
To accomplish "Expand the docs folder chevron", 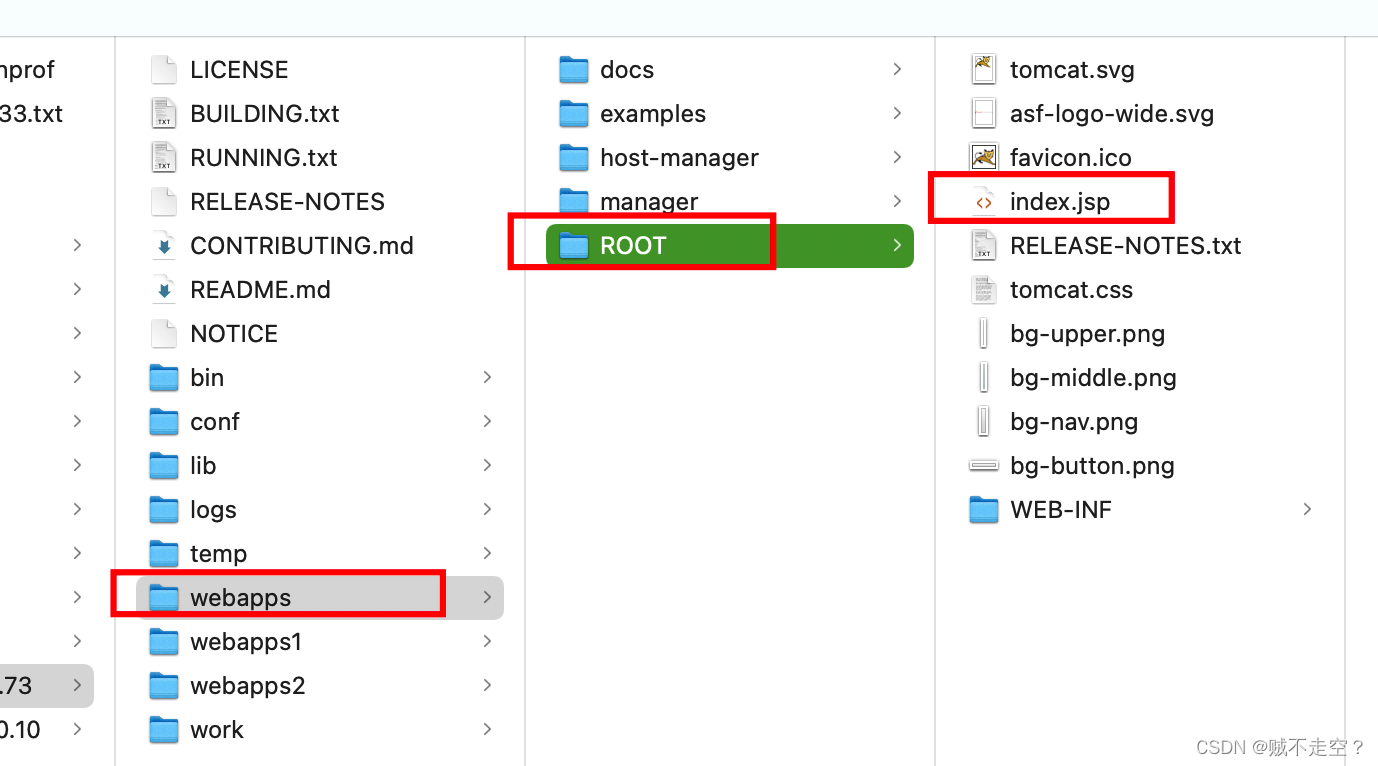I will point(897,69).
